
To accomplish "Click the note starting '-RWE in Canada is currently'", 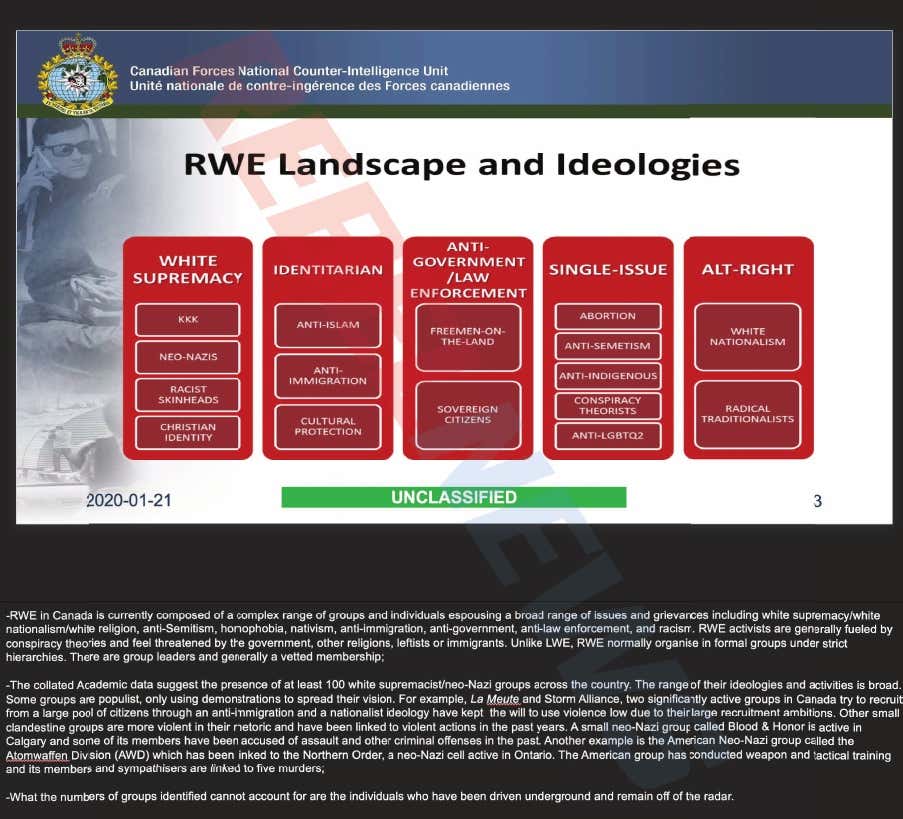I will pyautogui.click(x=449, y=636).
